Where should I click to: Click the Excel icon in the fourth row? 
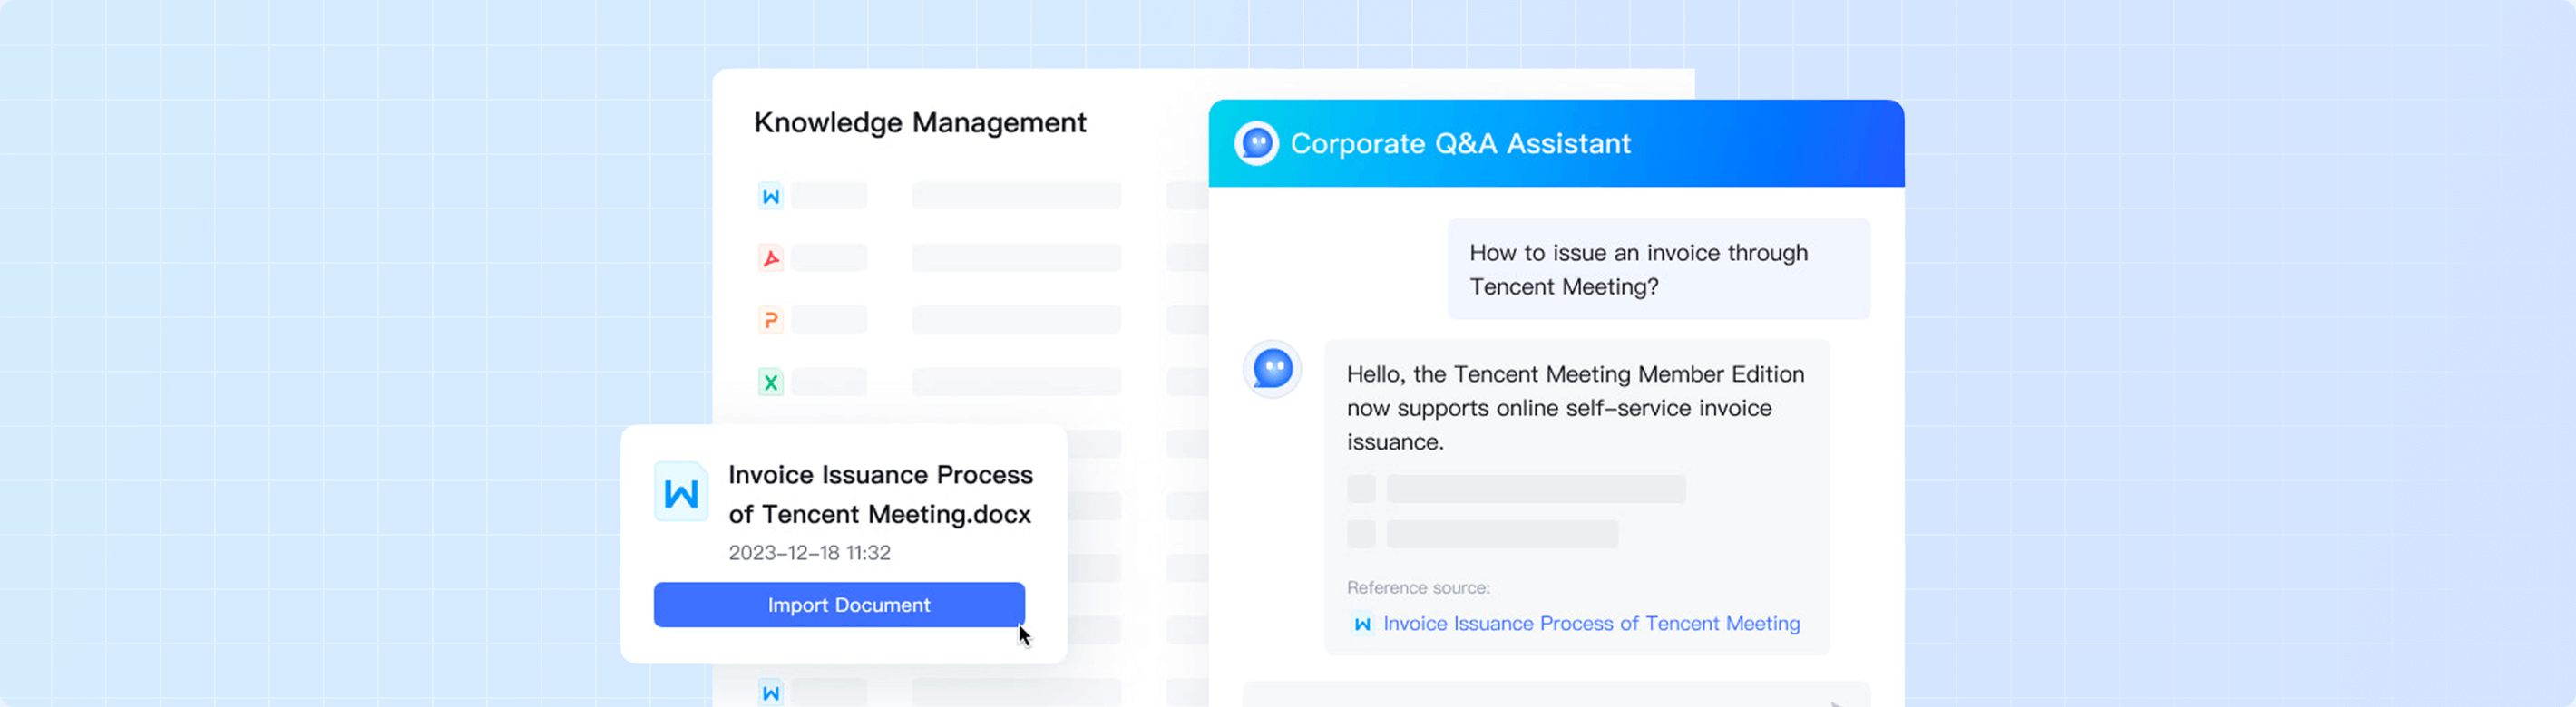[x=770, y=383]
